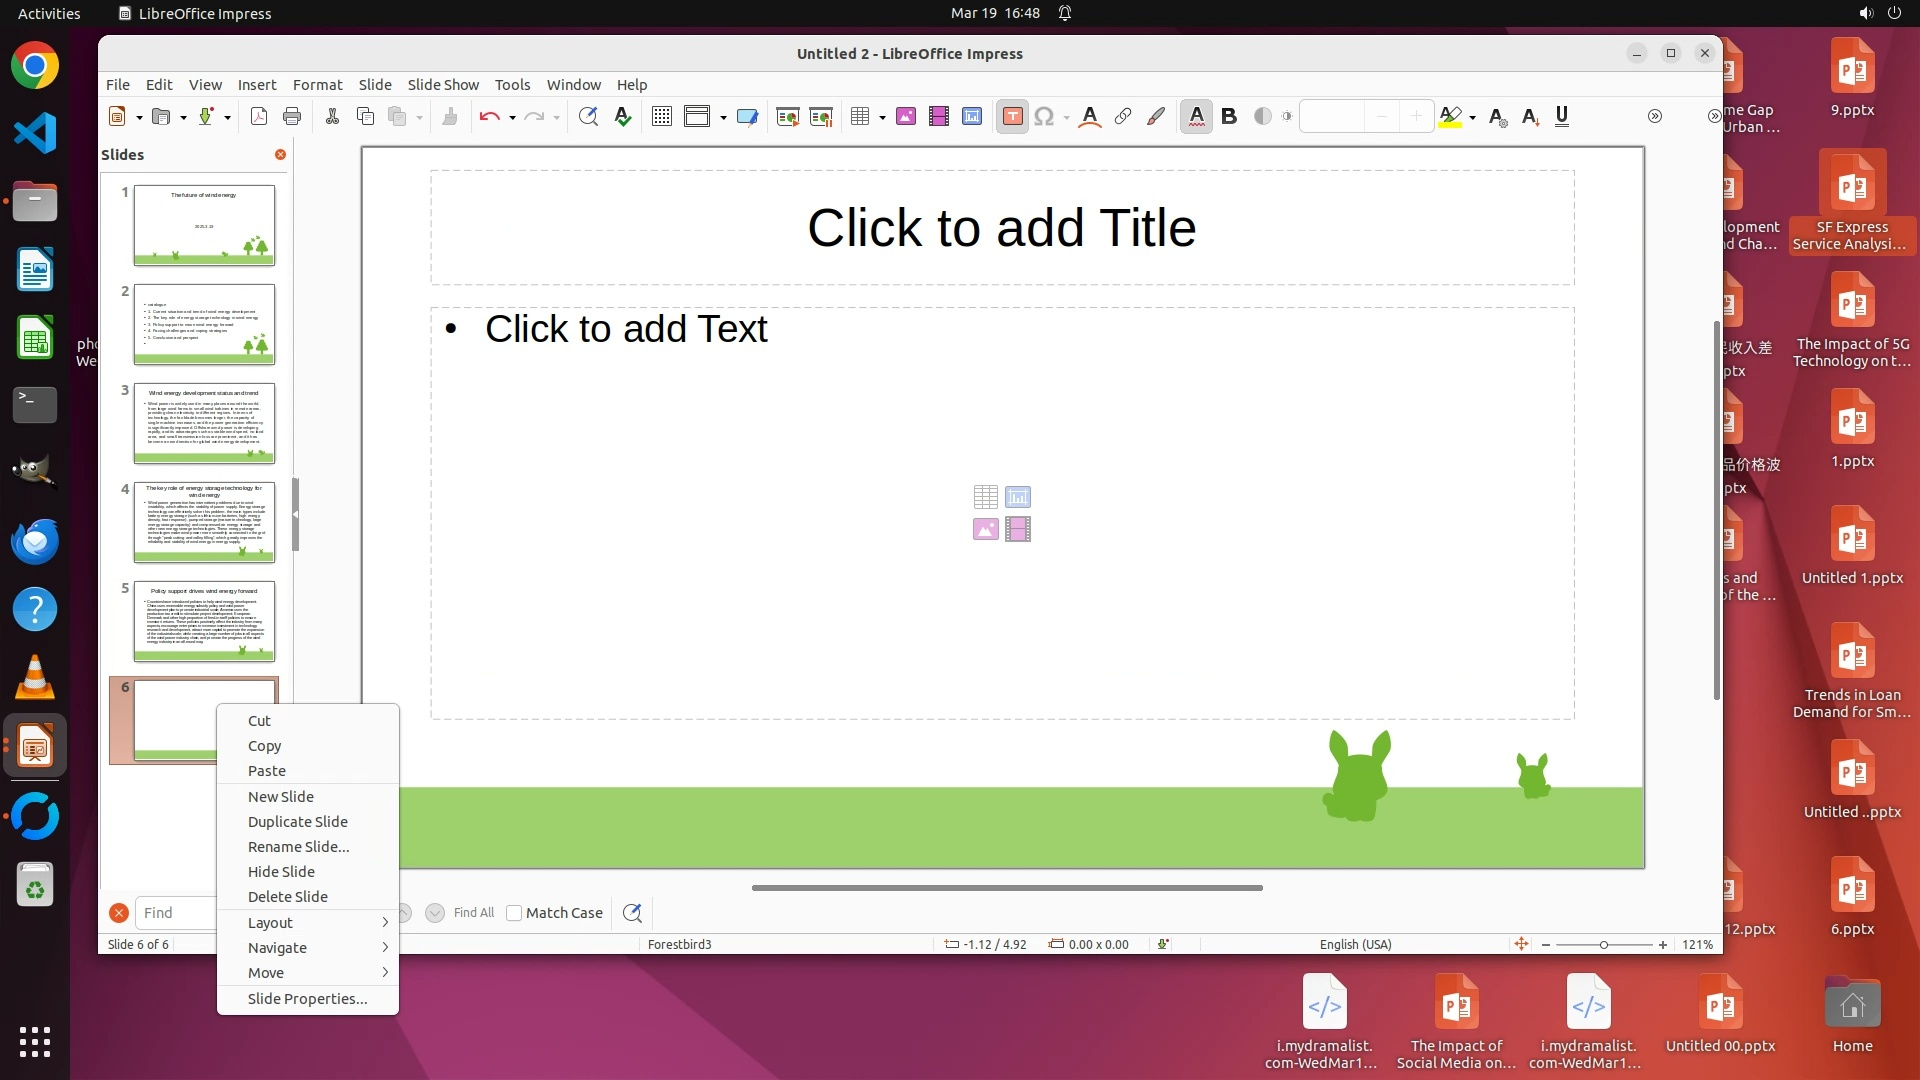Open the Slide Show menu
Screen dimensions: 1920x1080
tap(443, 85)
